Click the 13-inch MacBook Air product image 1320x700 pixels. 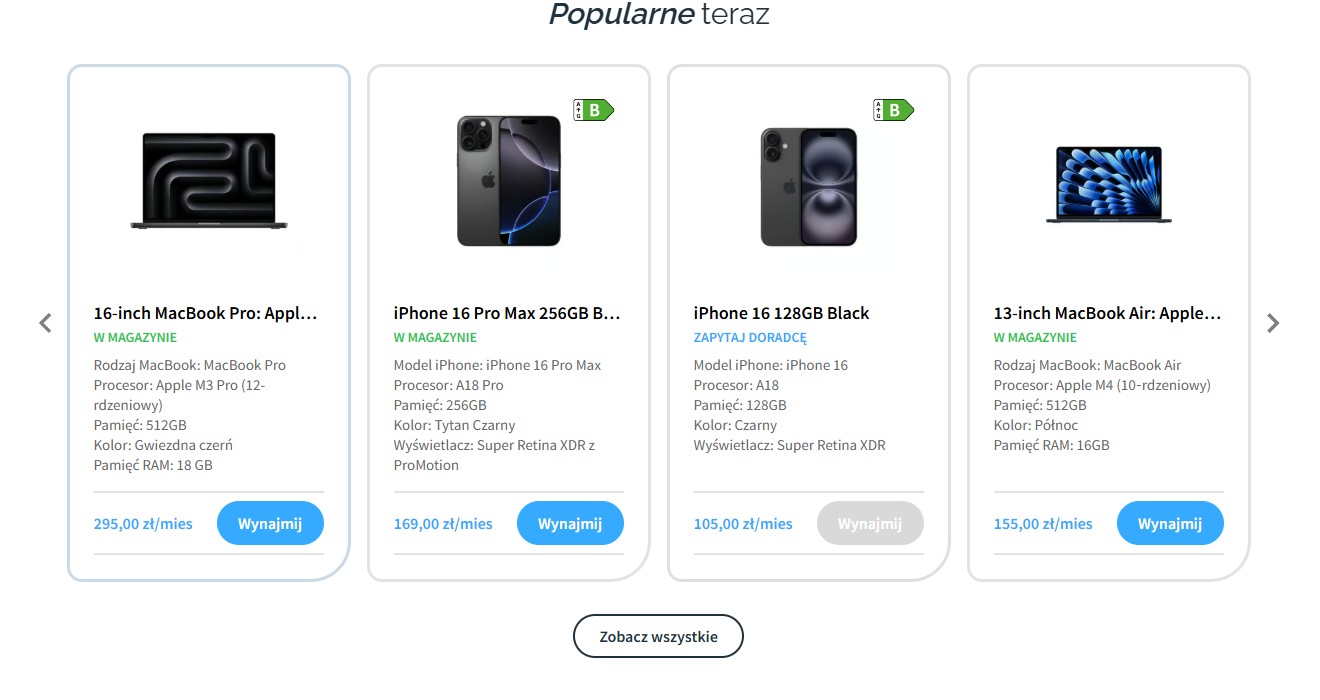(1109, 185)
